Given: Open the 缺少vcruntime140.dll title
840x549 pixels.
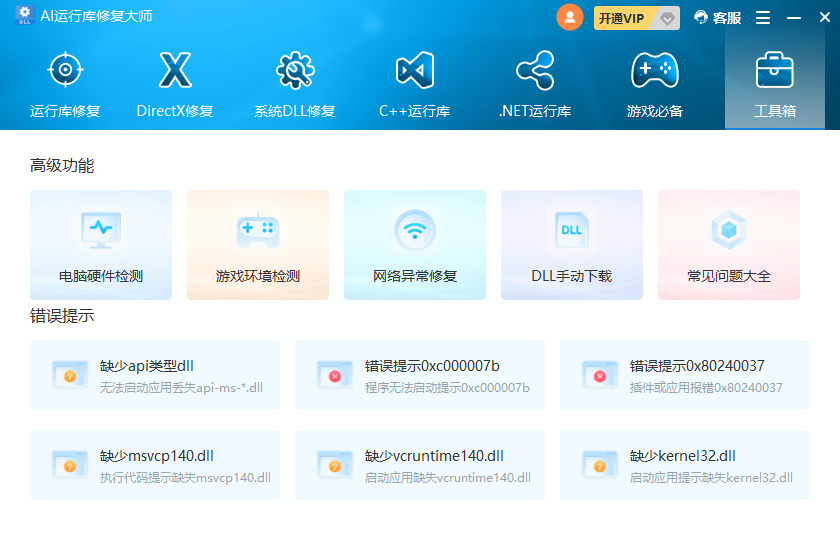Looking at the screenshot, I should (434, 456).
